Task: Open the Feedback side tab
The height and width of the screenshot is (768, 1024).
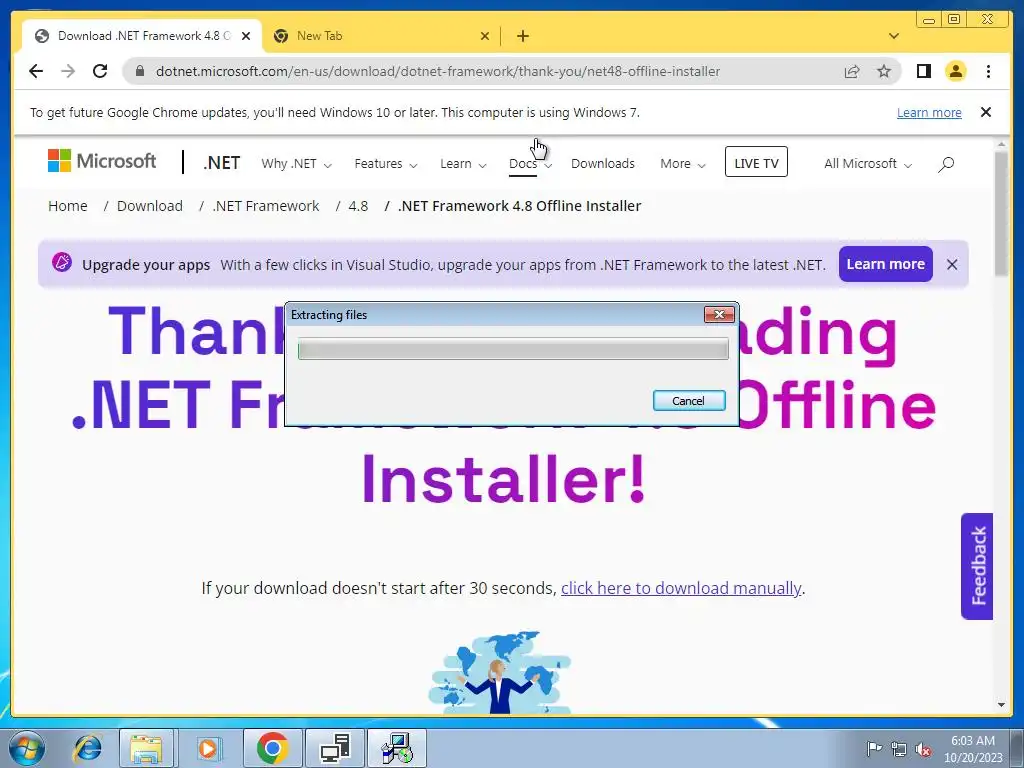Action: (976, 566)
